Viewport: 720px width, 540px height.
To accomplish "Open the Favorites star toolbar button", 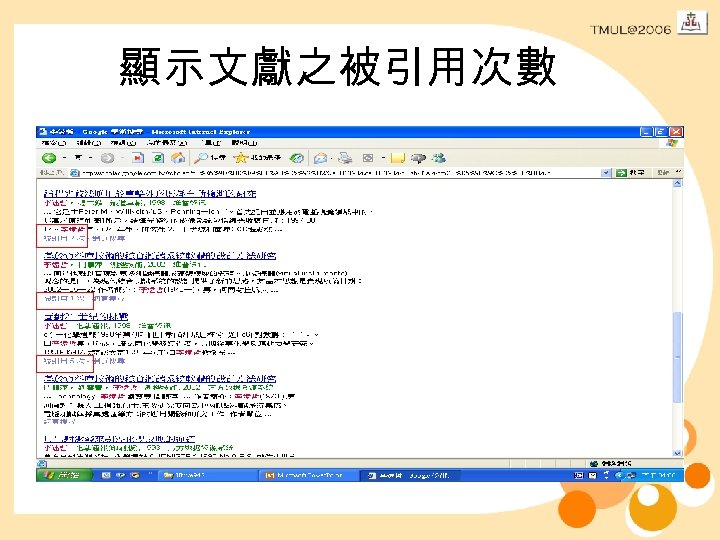I will (x=257, y=158).
